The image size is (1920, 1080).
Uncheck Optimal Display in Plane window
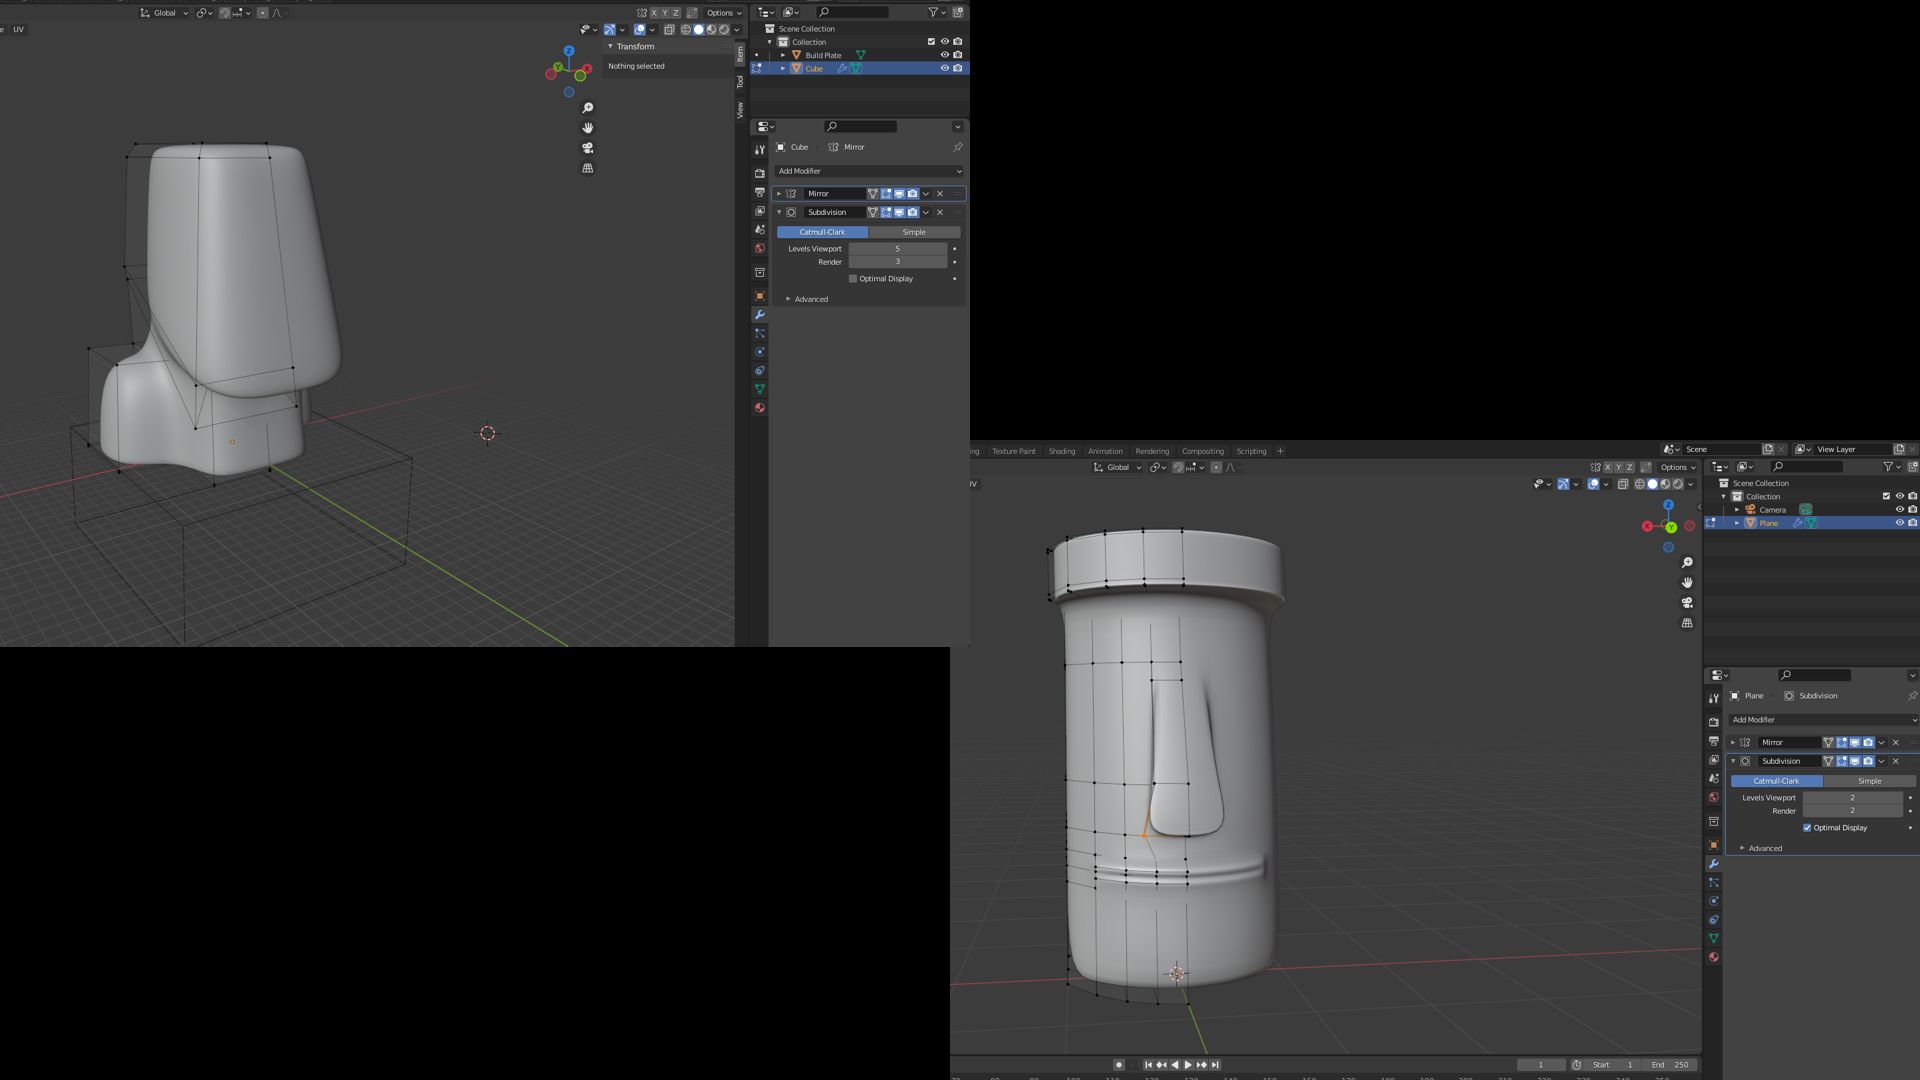pyautogui.click(x=1807, y=828)
